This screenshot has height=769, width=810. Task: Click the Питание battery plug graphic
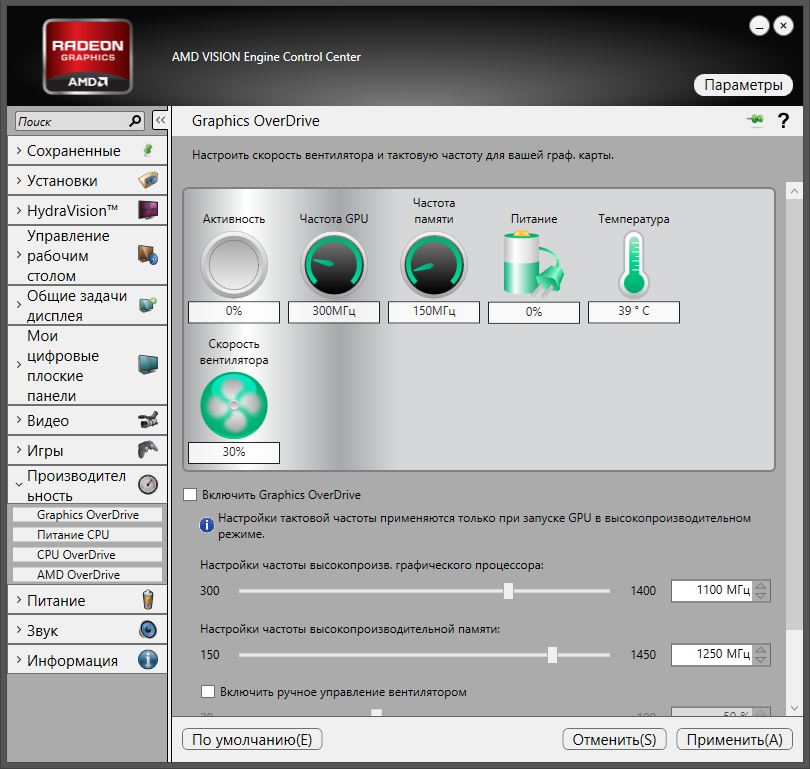coord(533,264)
